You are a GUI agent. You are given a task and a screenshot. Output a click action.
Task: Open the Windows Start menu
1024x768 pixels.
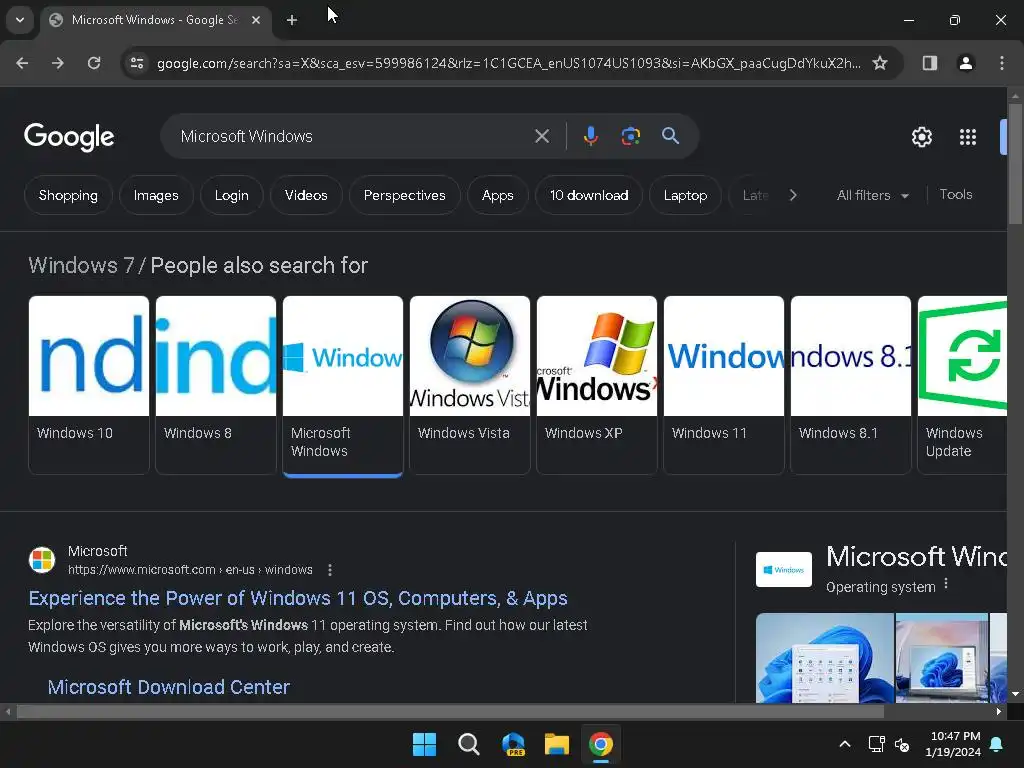point(424,744)
